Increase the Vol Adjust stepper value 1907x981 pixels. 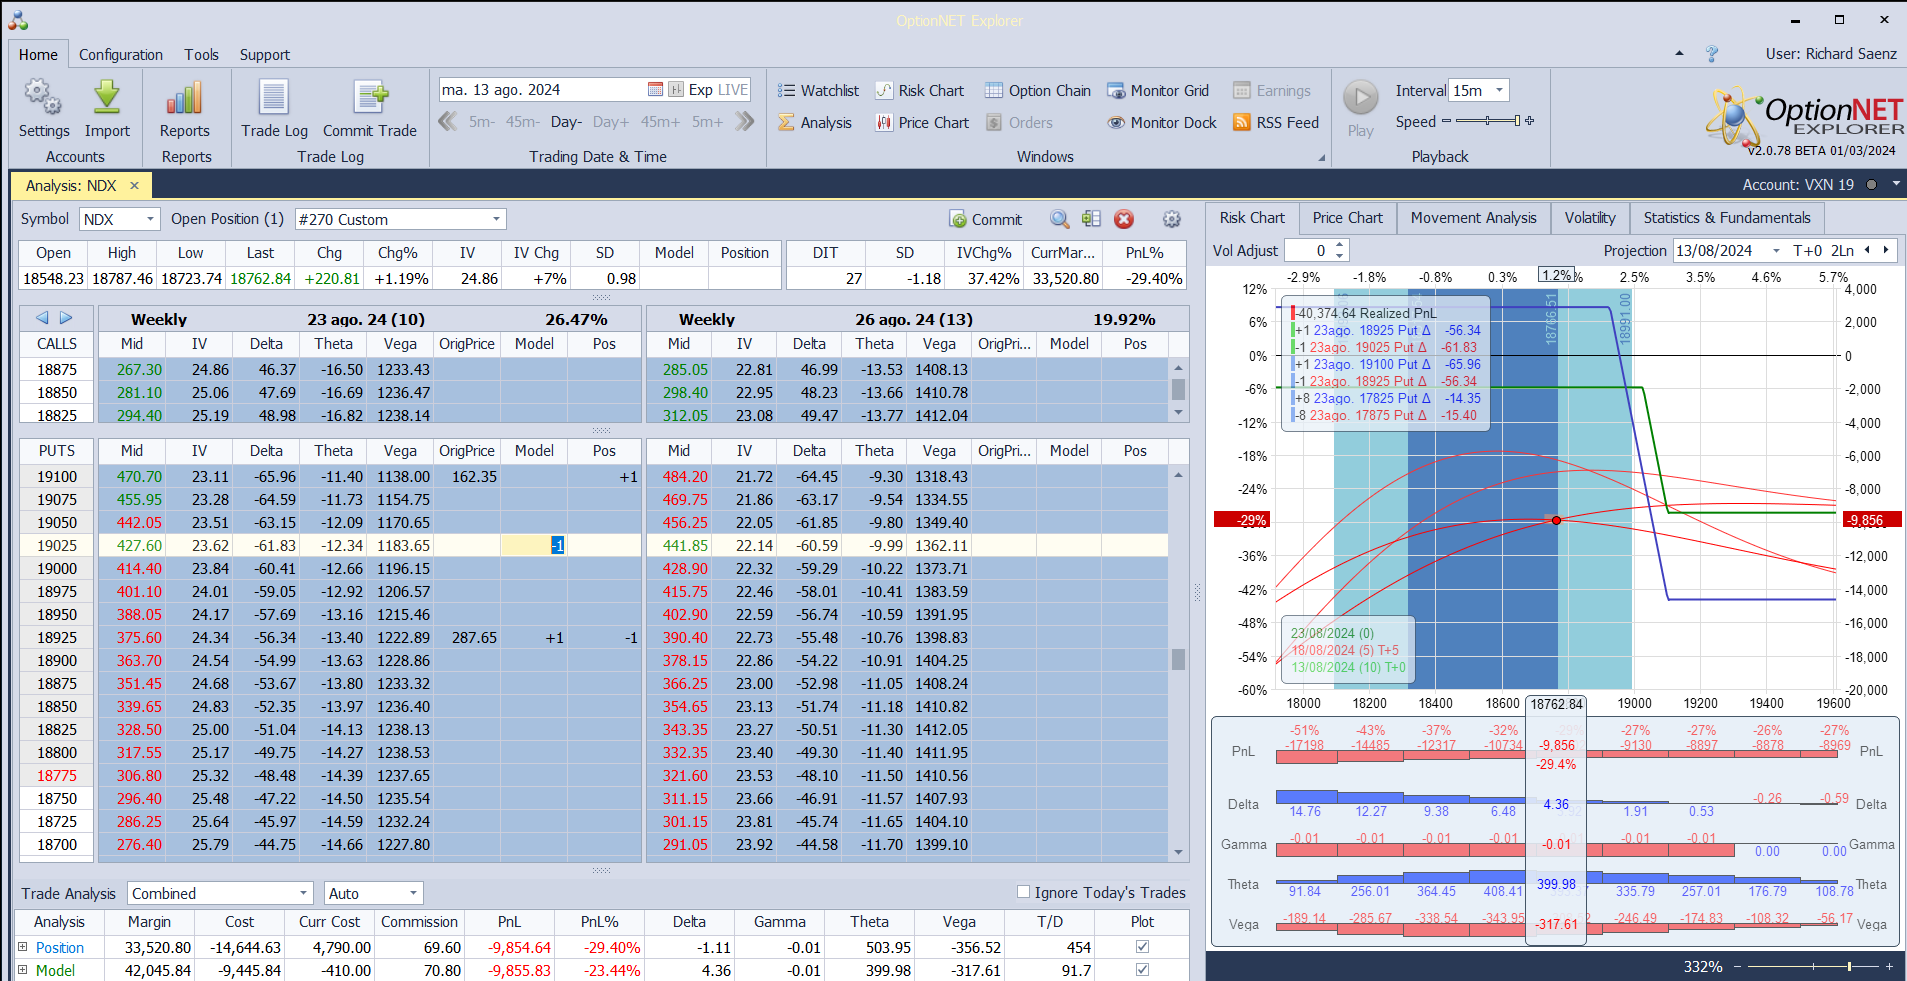point(1341,245)
